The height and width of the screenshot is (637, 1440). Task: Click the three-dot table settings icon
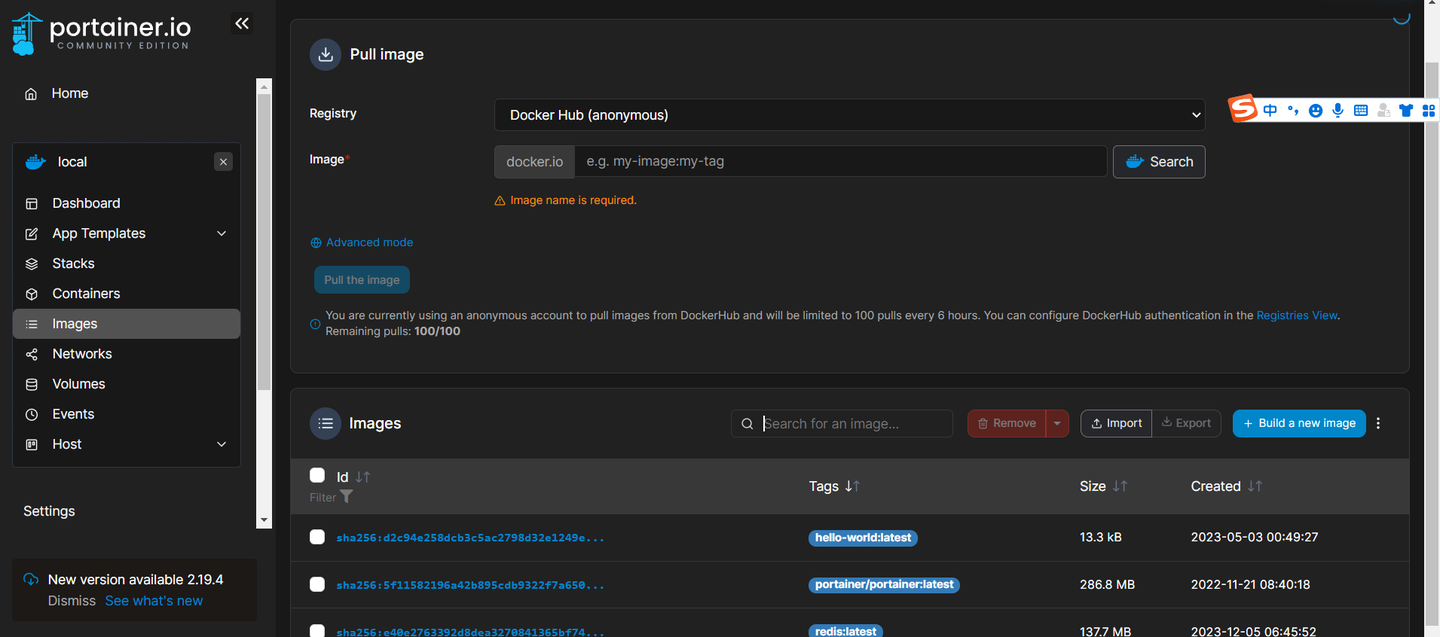pos(1378,423)
